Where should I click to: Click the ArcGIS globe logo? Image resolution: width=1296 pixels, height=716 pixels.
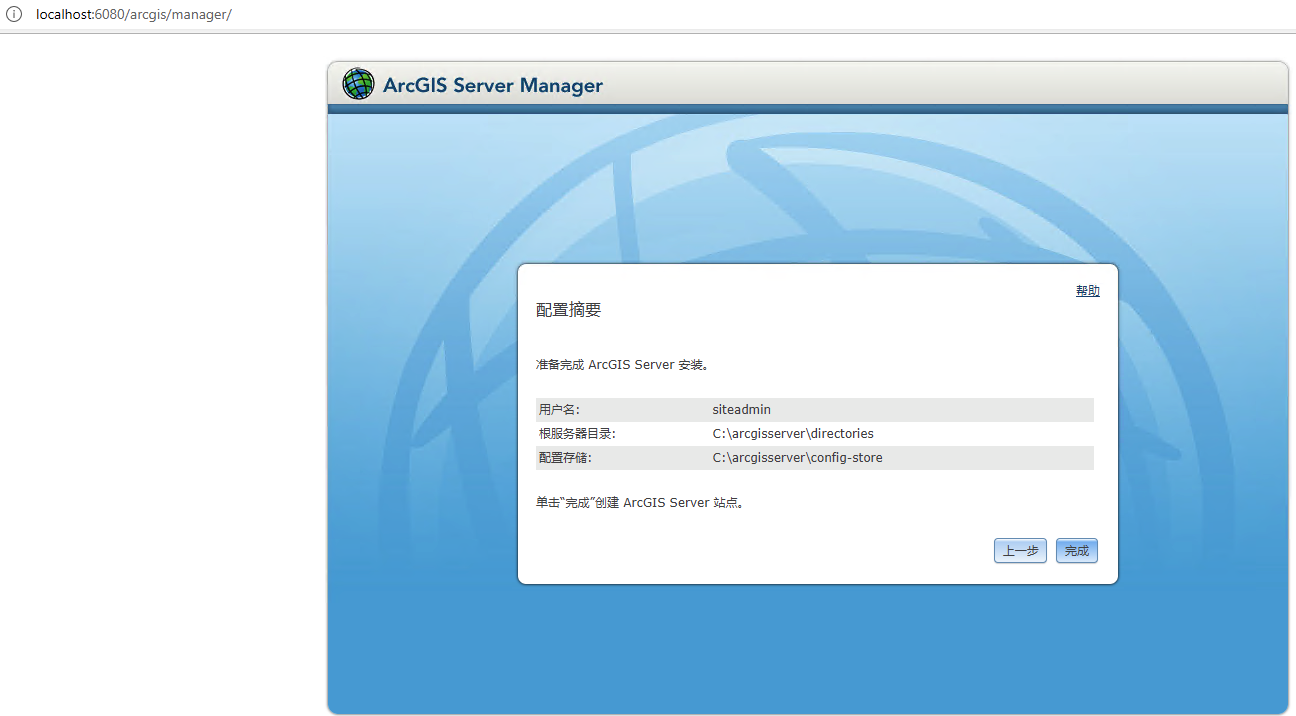click(x=358, y=84)
